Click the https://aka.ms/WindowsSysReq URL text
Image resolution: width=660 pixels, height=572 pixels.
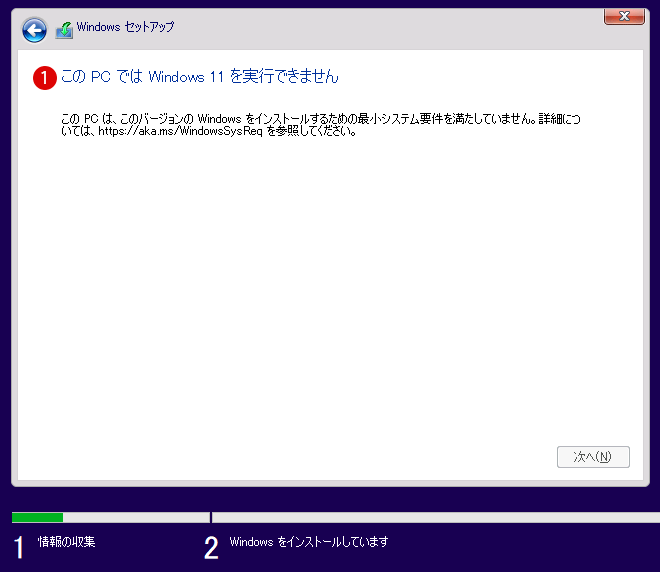coord(180,131)
